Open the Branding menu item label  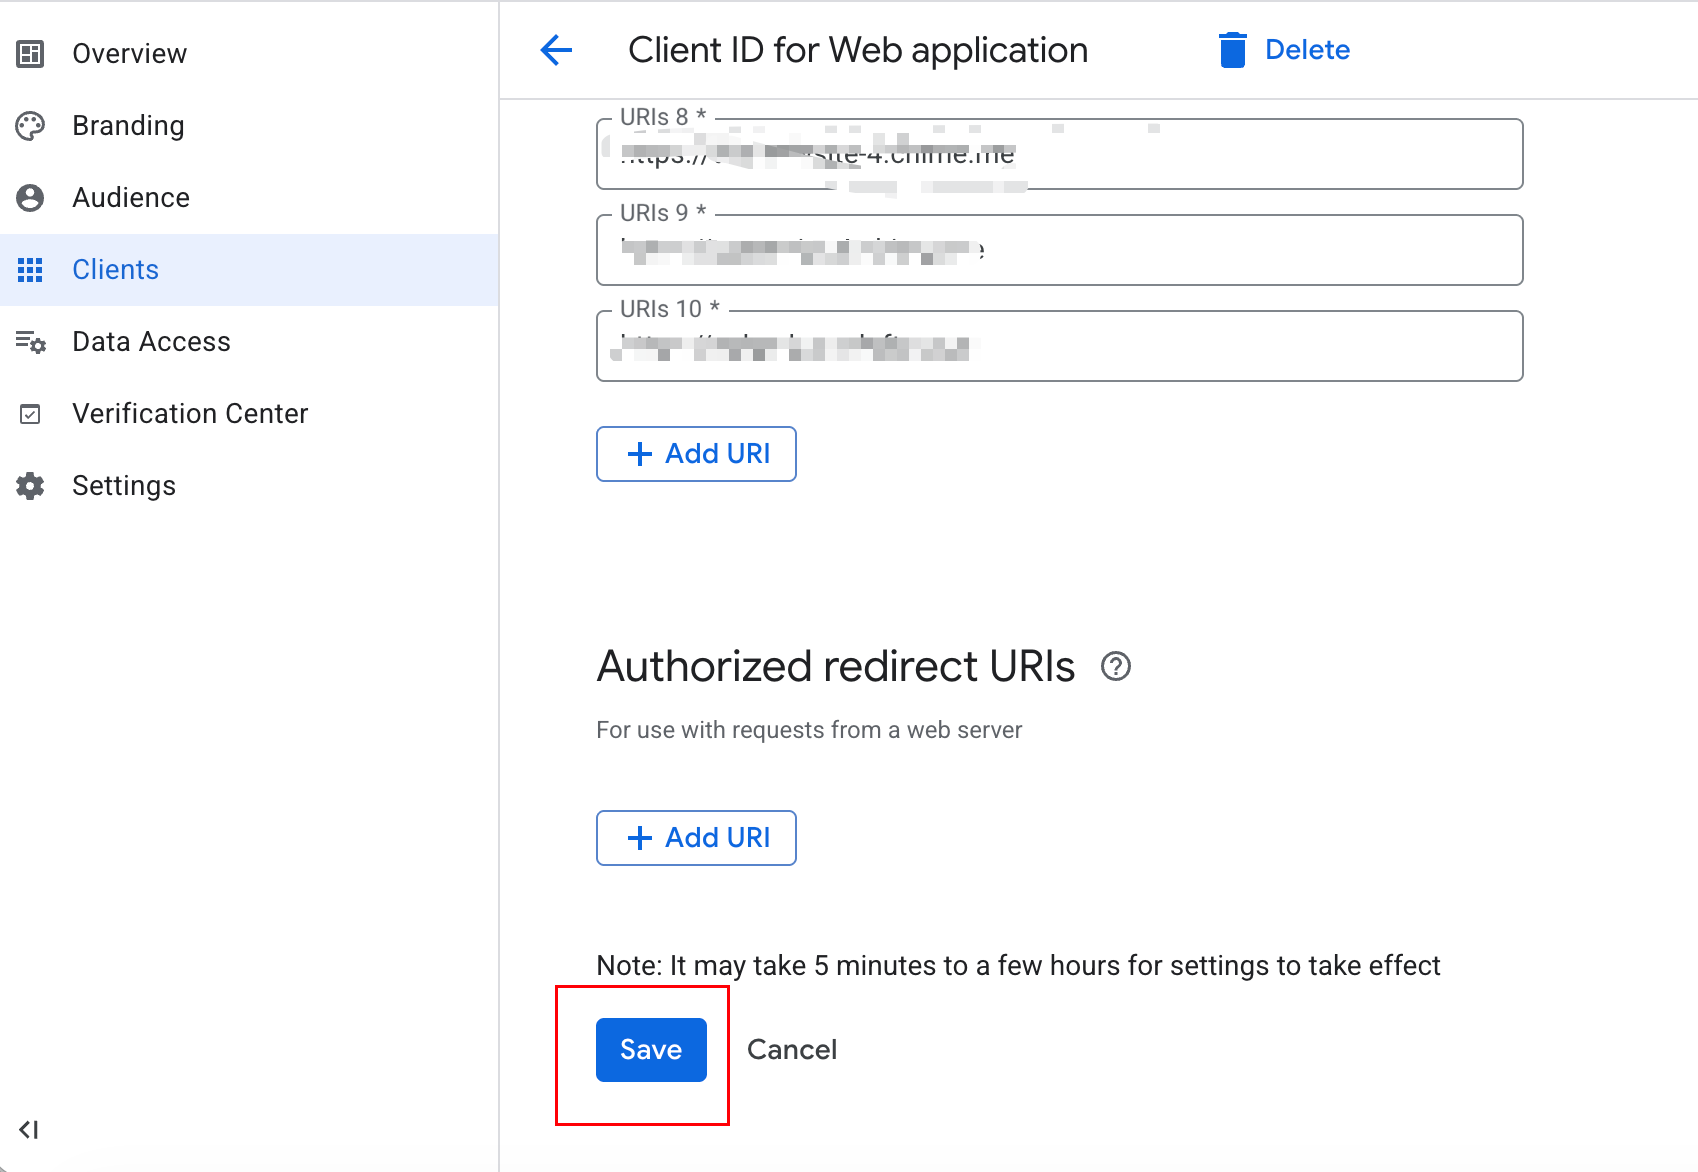[128, 126]
